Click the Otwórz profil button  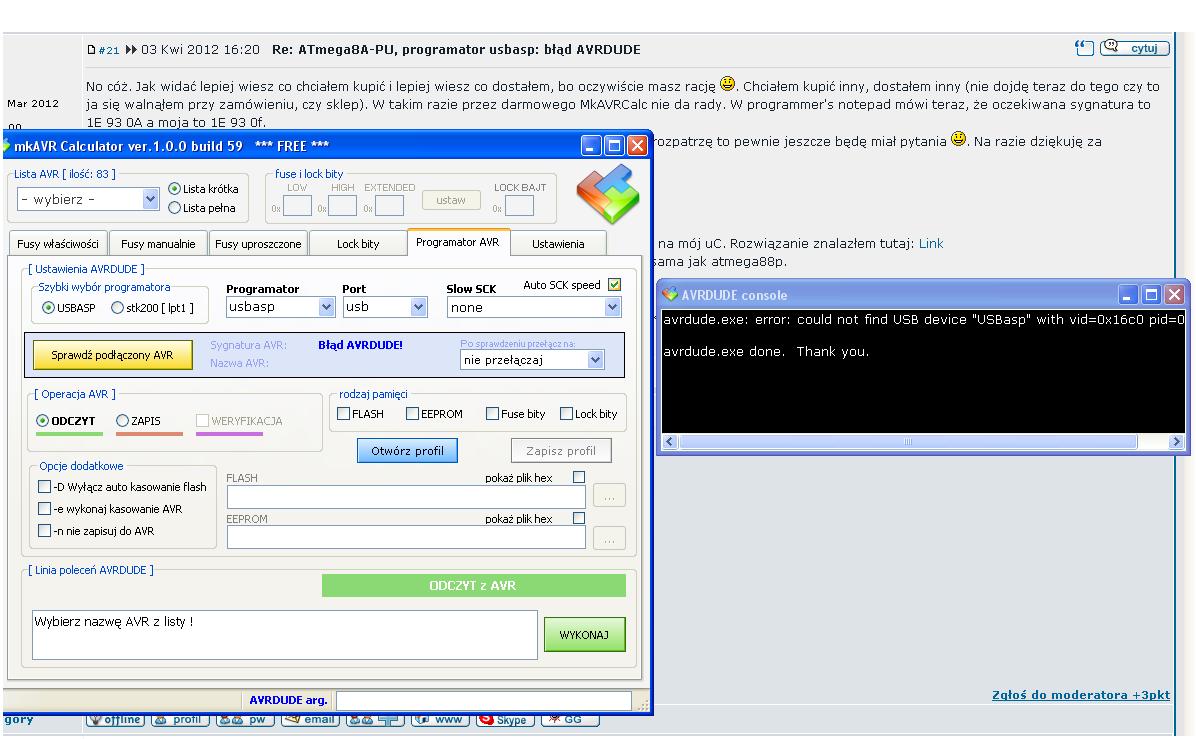pyautogui.click(x=407, y=451)
